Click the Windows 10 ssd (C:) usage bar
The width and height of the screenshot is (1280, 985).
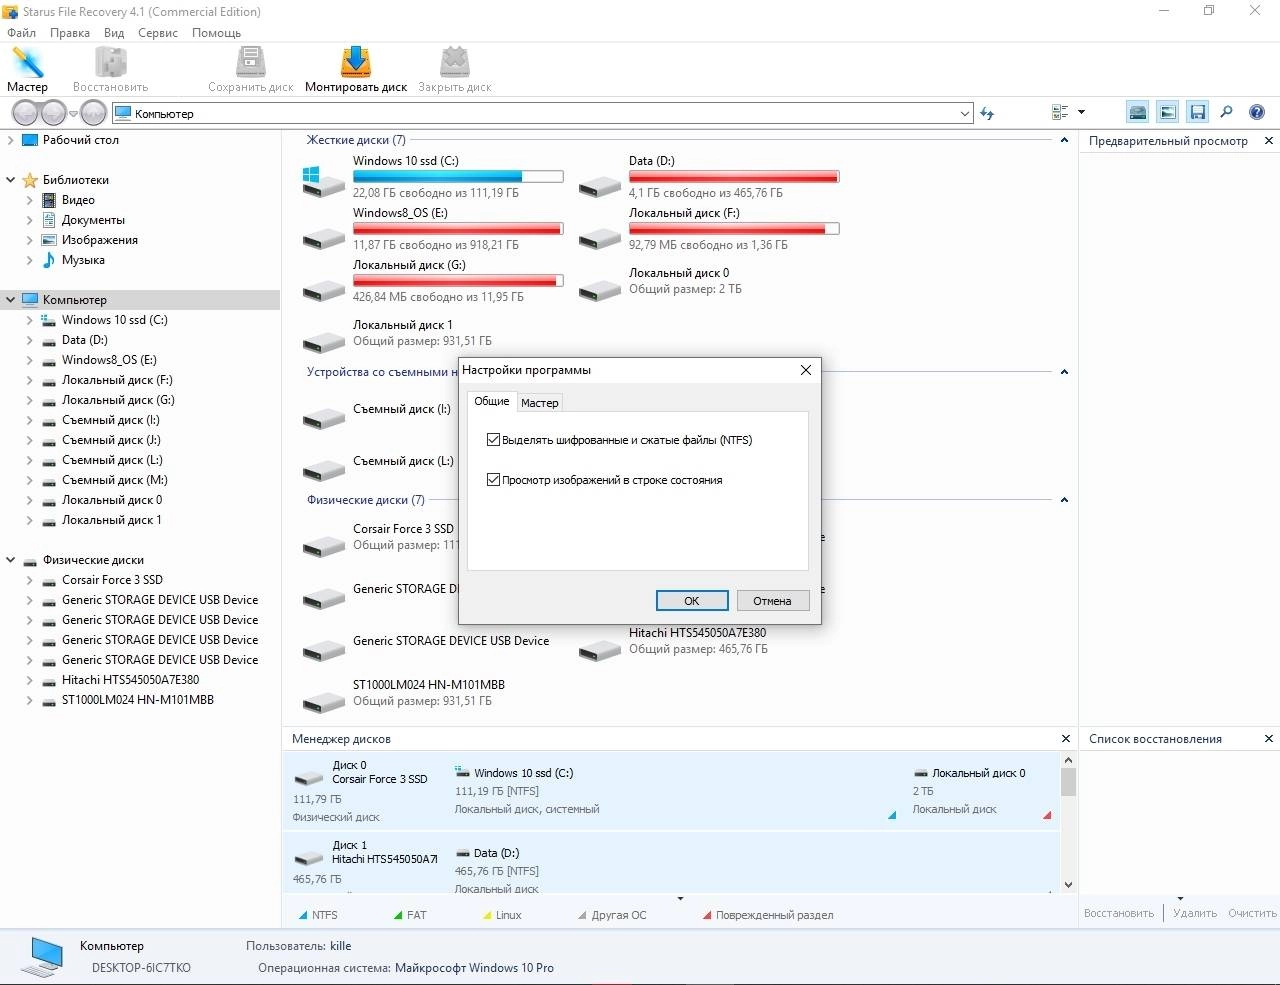pyautogui.click(x=458, y=177)
